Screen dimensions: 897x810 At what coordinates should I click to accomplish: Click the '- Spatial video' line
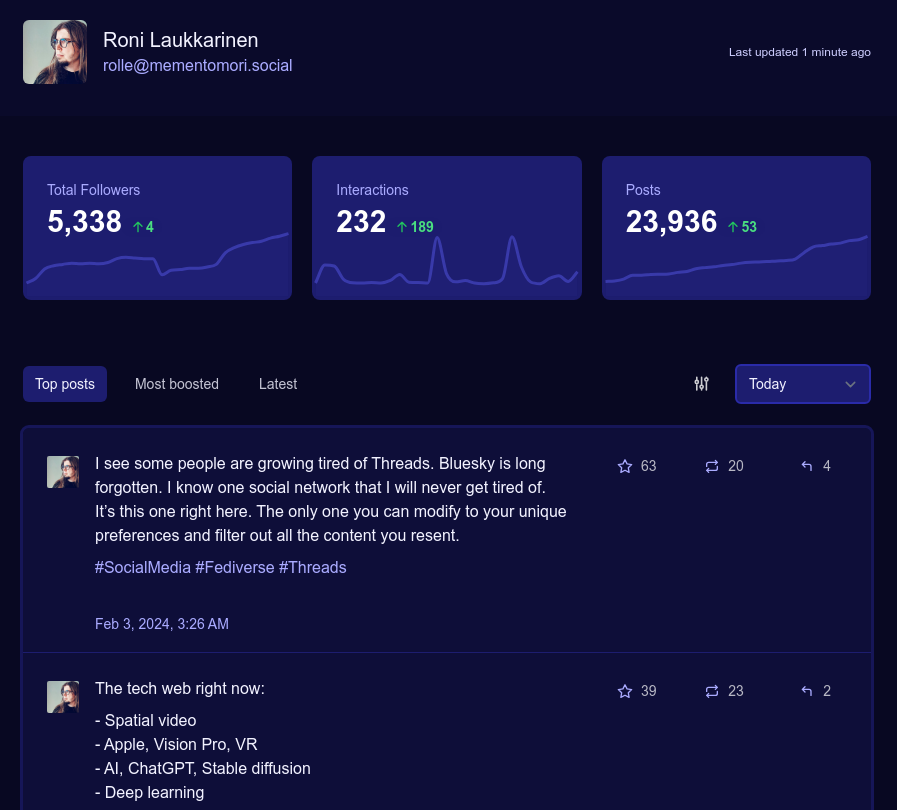(145, 721)
